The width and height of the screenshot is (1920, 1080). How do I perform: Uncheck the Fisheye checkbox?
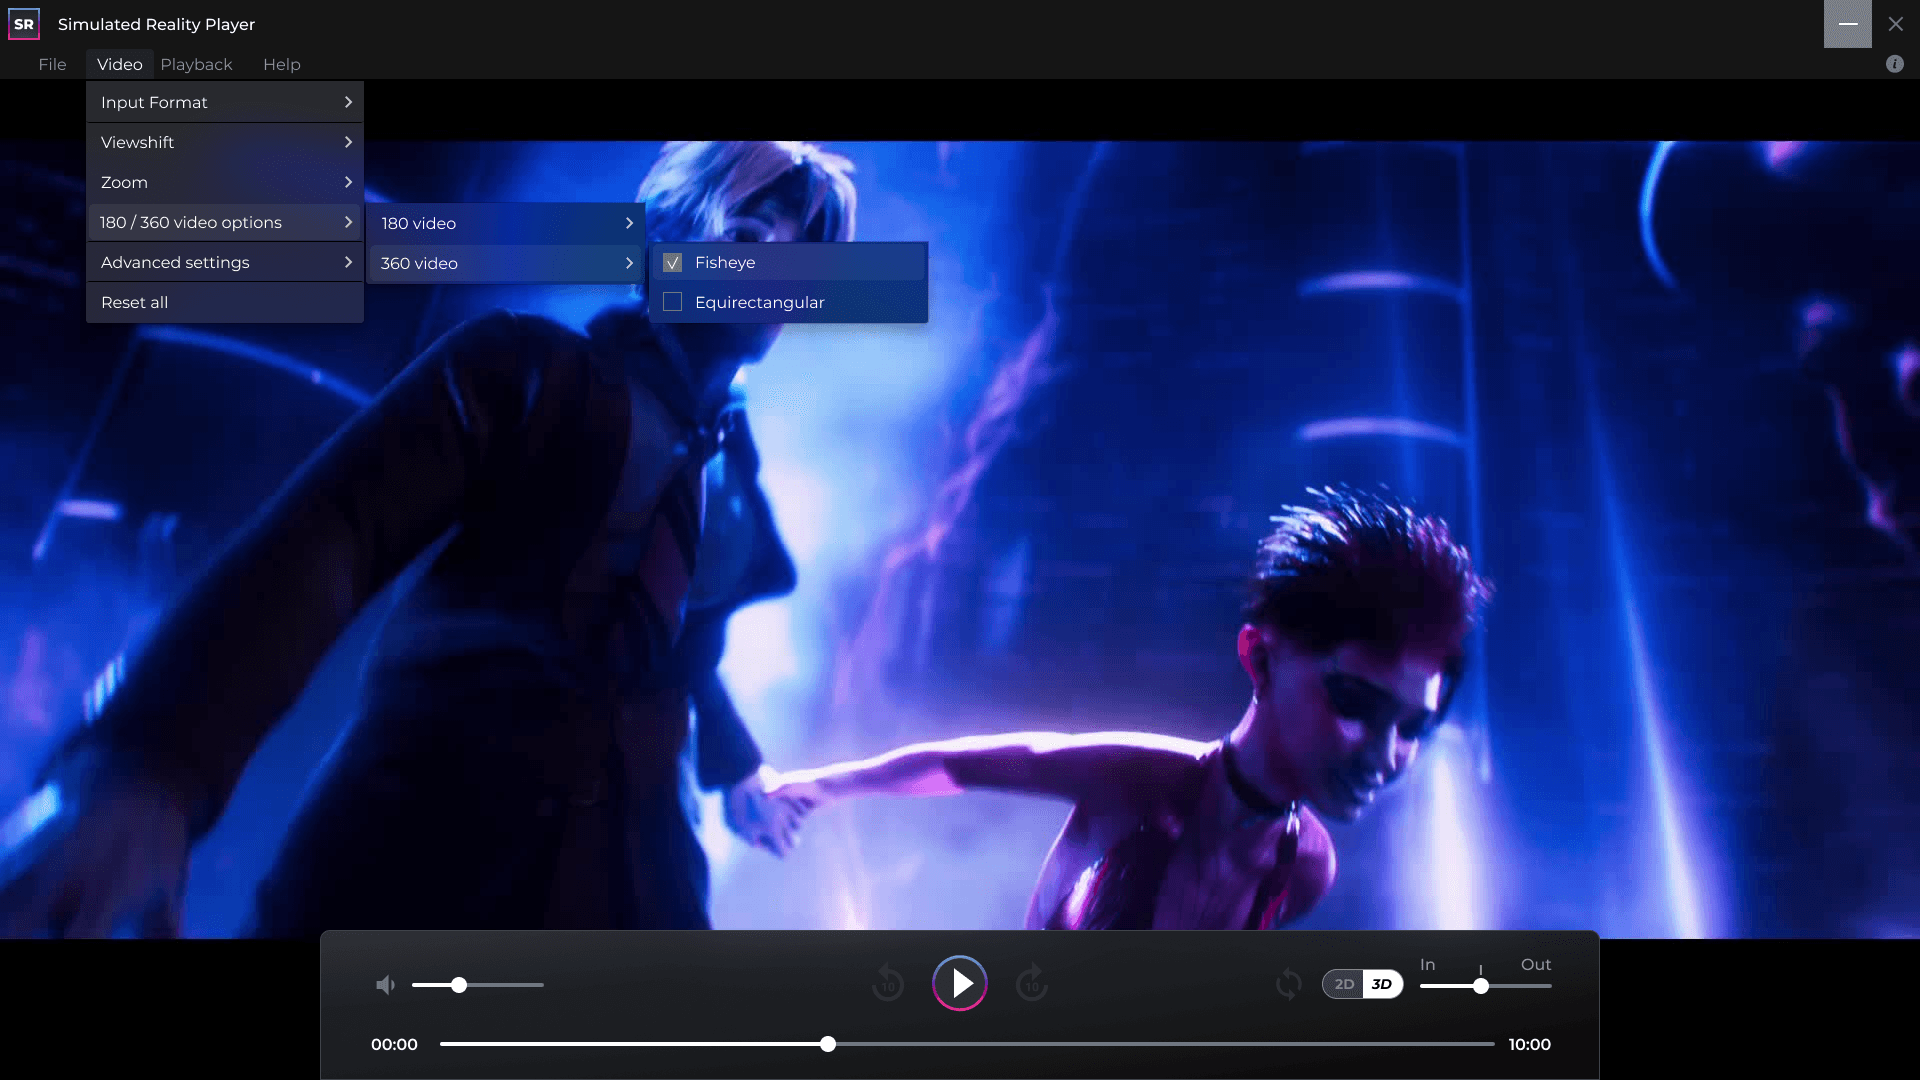click(x=673, y=263)
